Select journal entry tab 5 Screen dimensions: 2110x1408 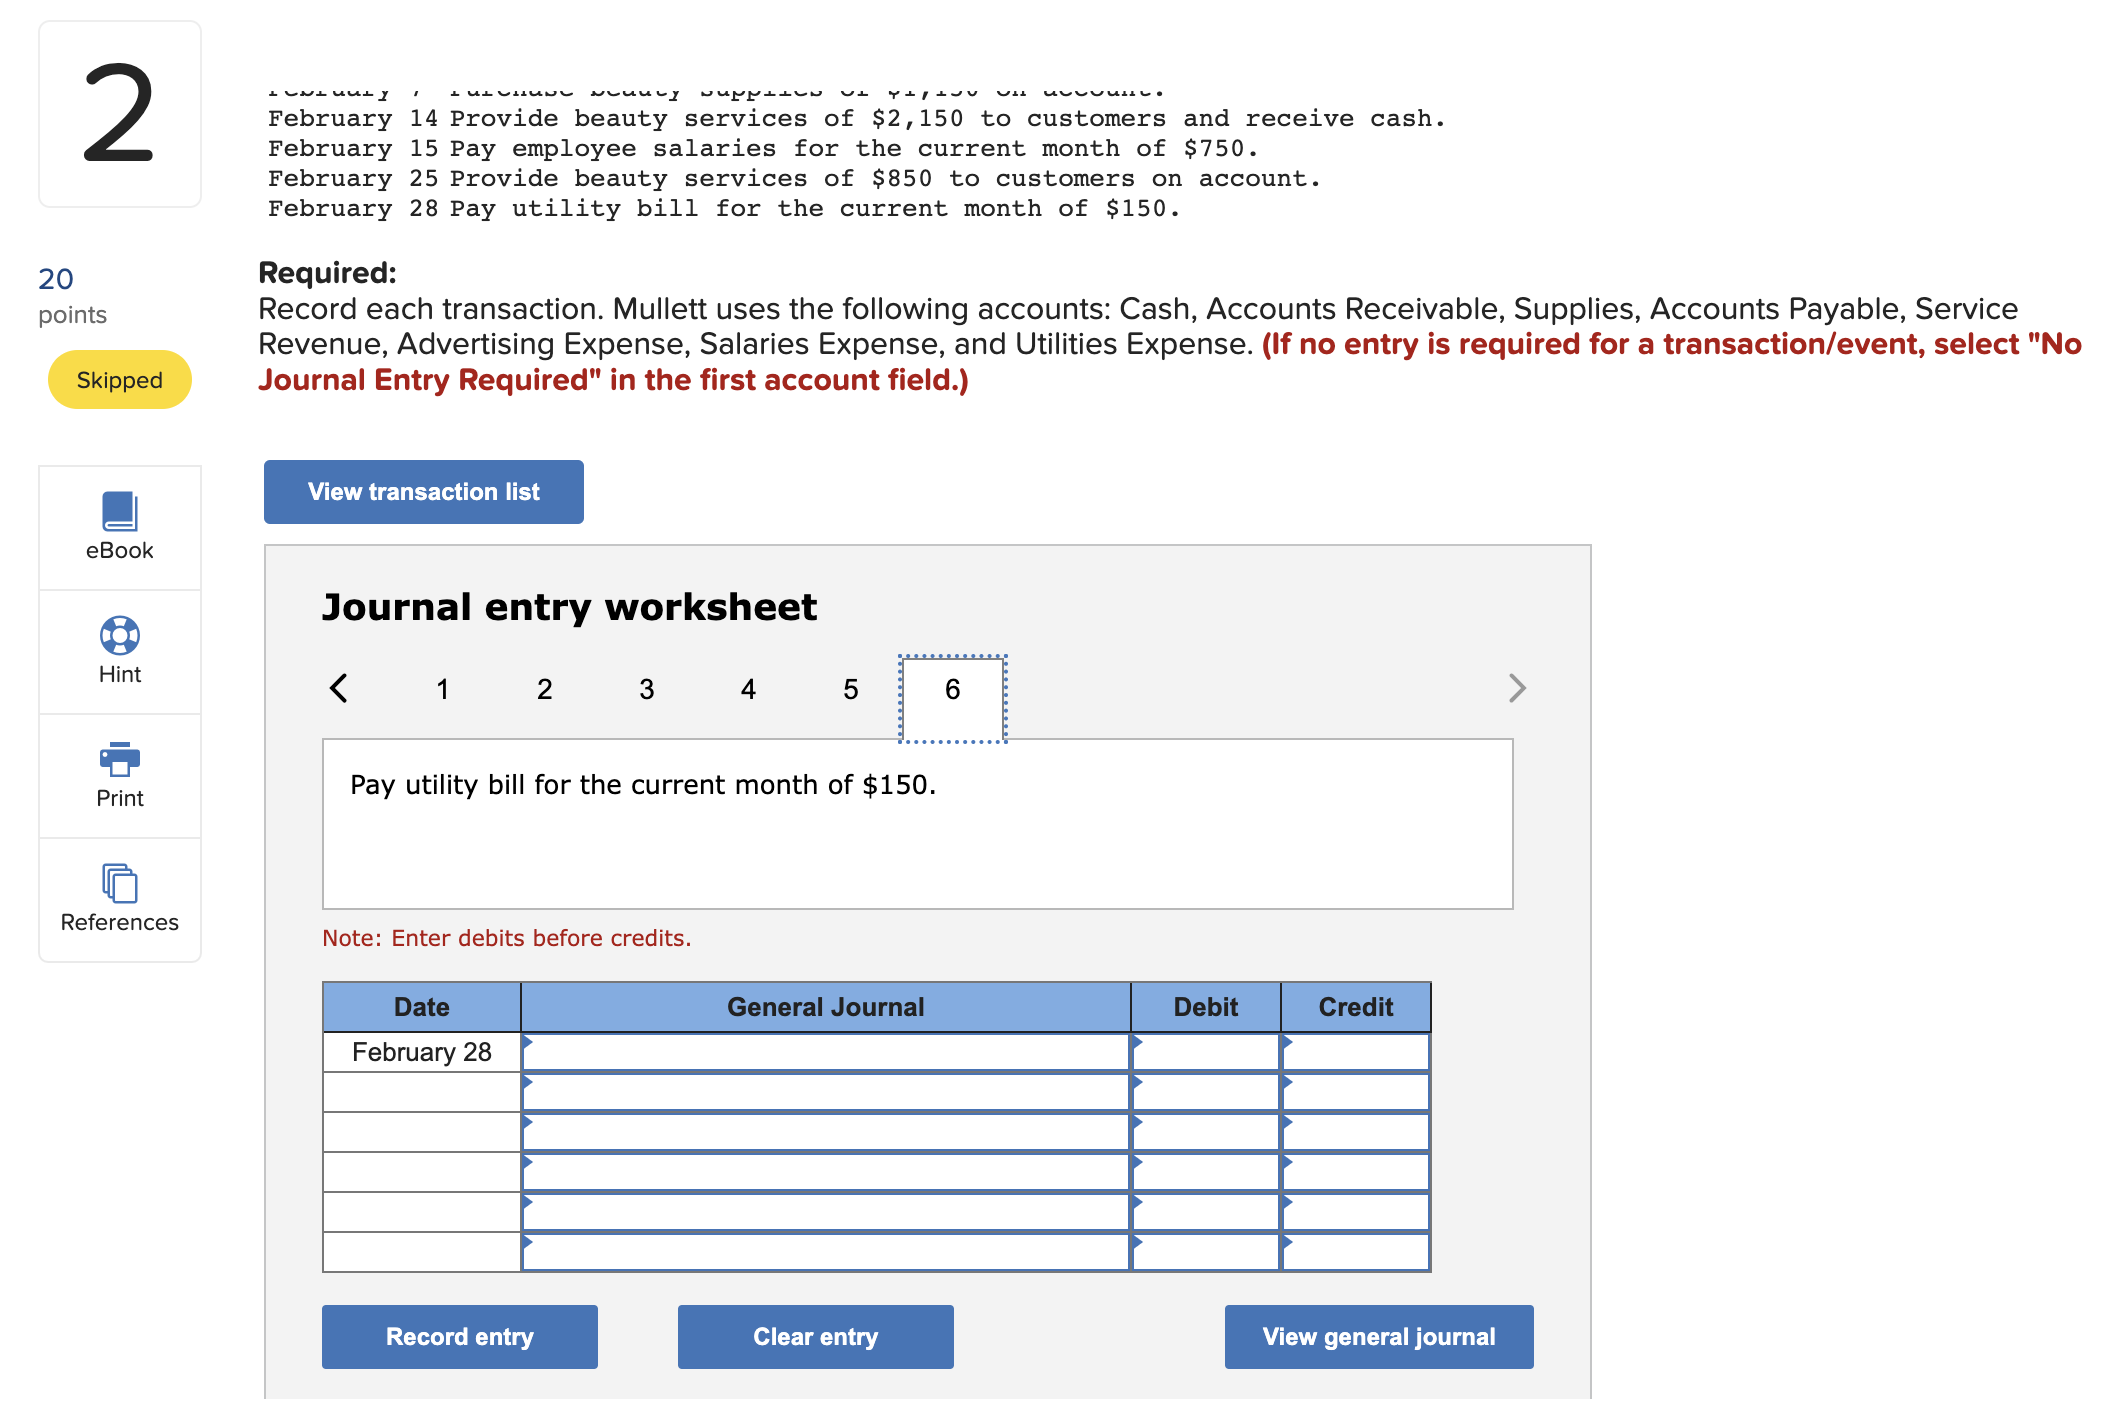tap(850, 689)
